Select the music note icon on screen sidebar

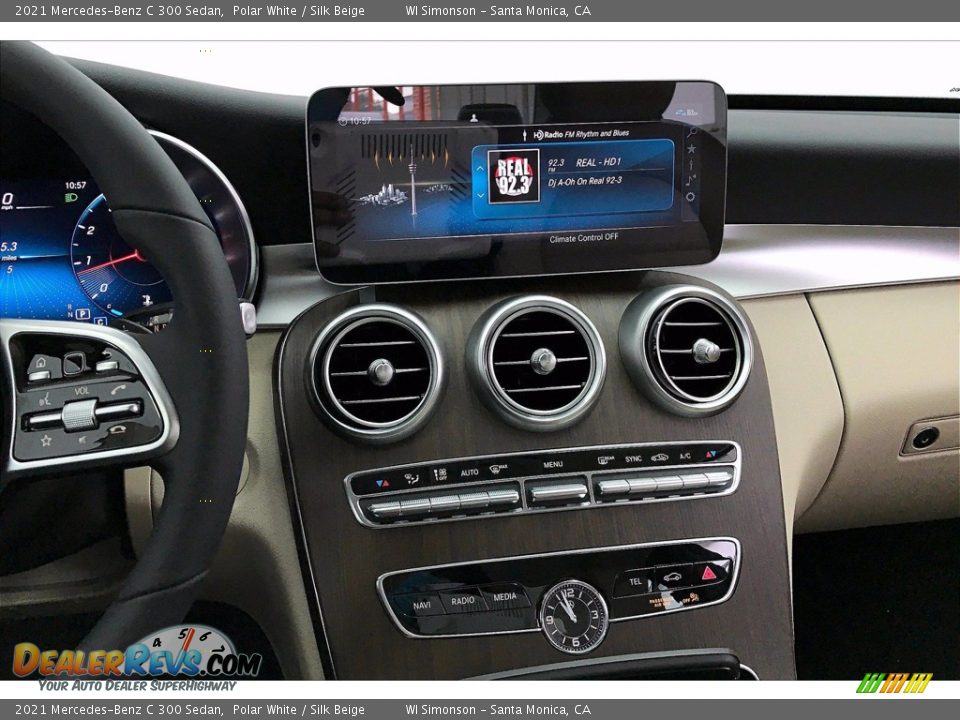tap(690, 180)
